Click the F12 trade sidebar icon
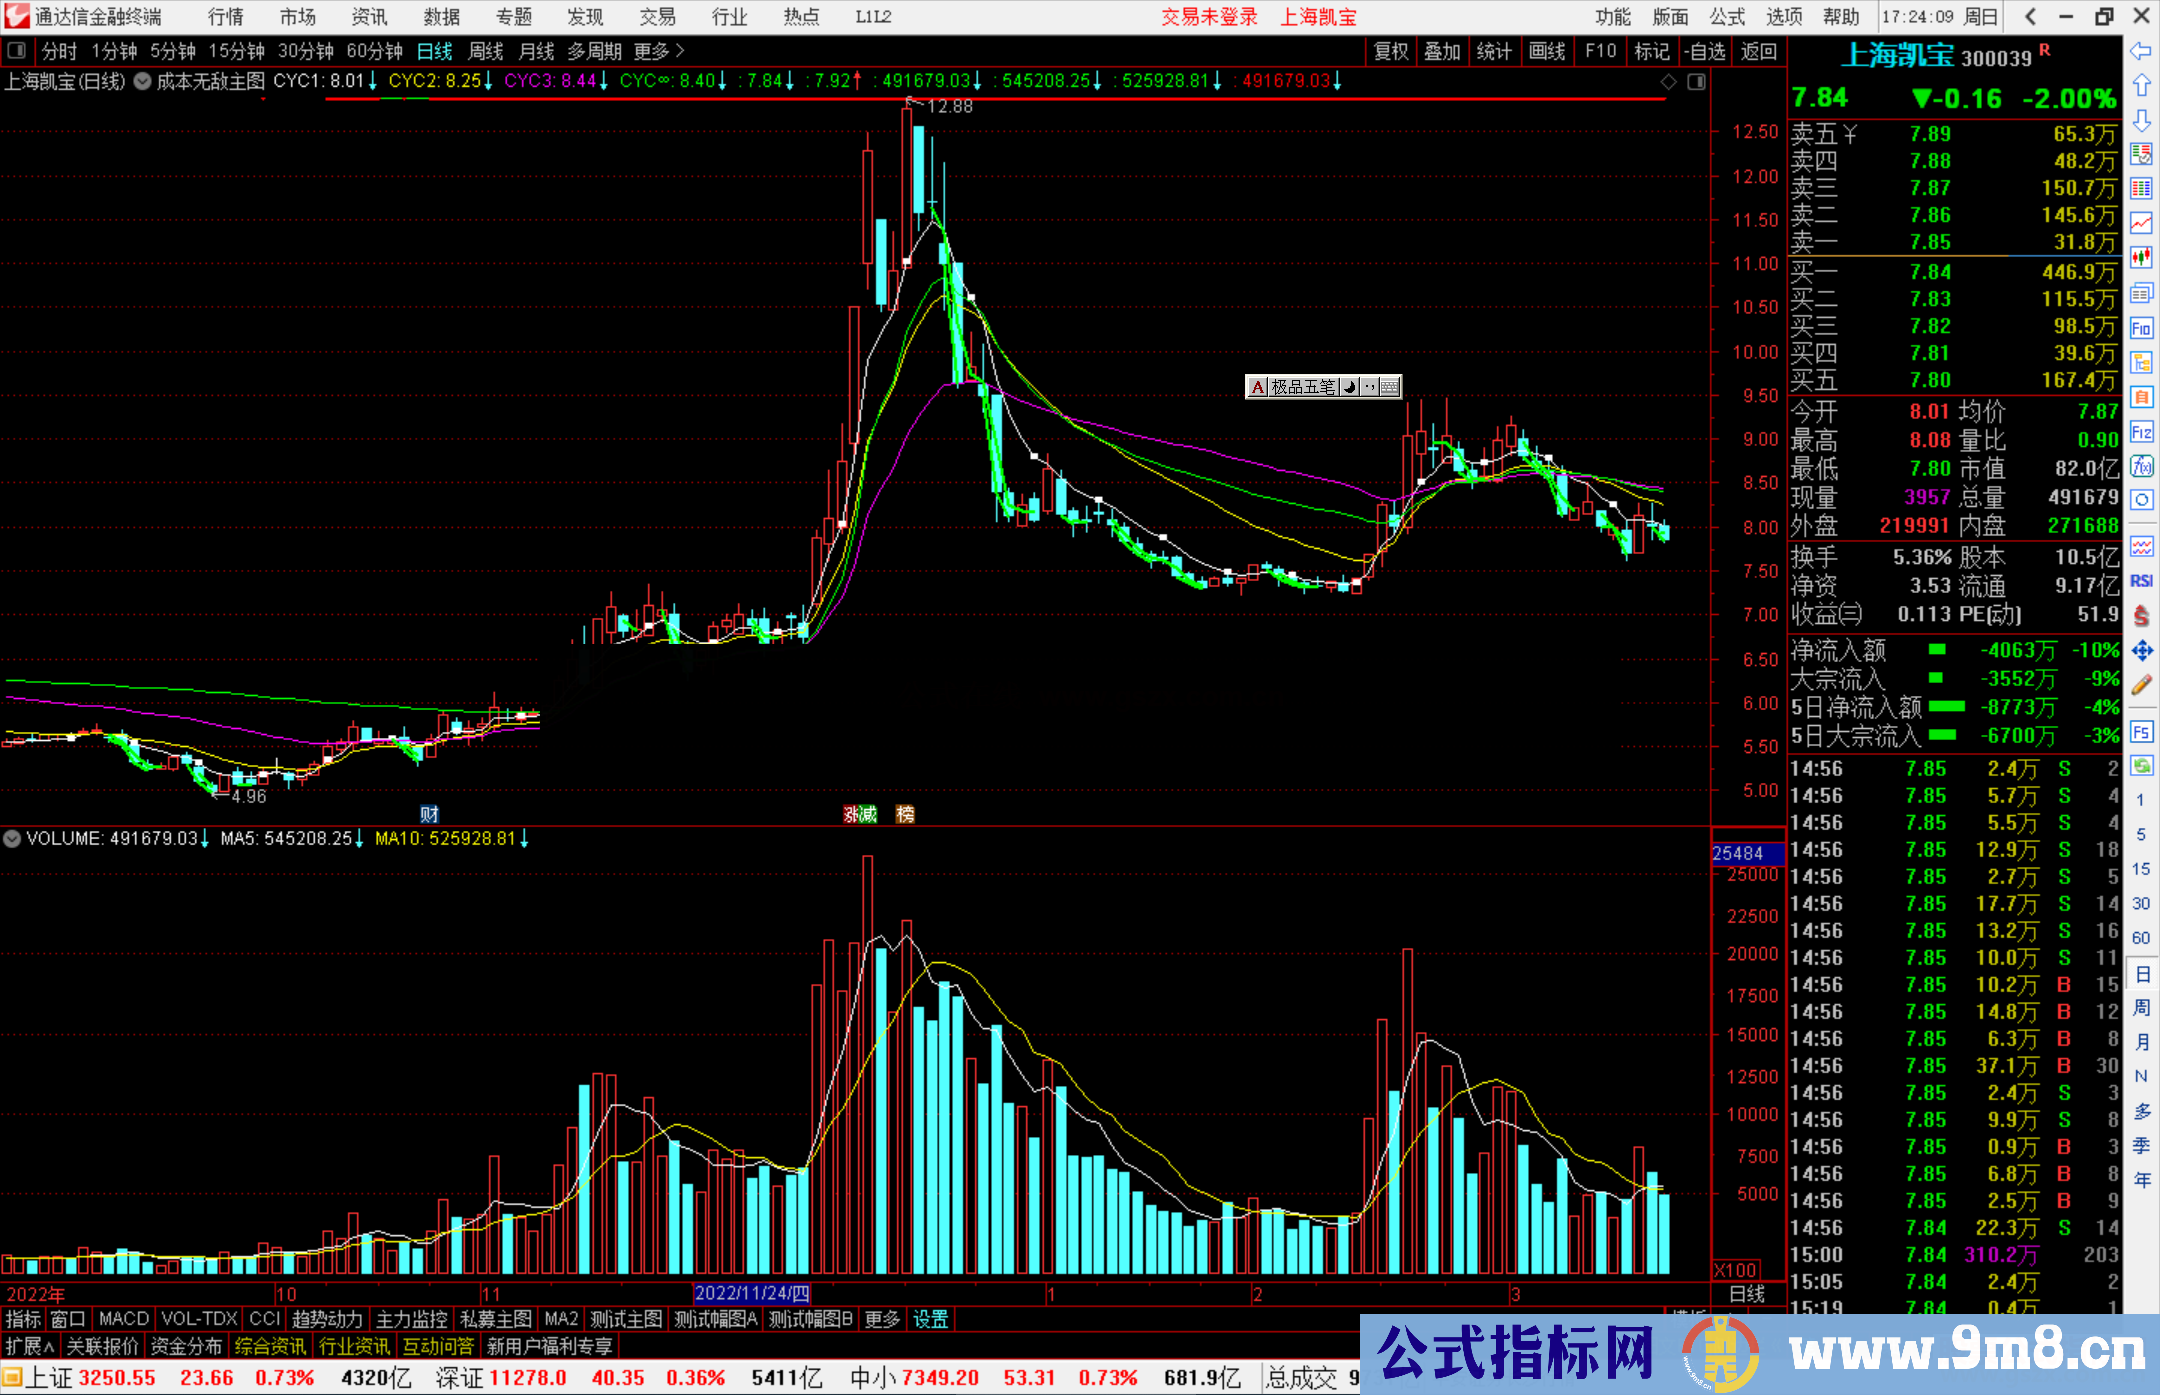2160x1395 pixels. (x=2141, y=432)
